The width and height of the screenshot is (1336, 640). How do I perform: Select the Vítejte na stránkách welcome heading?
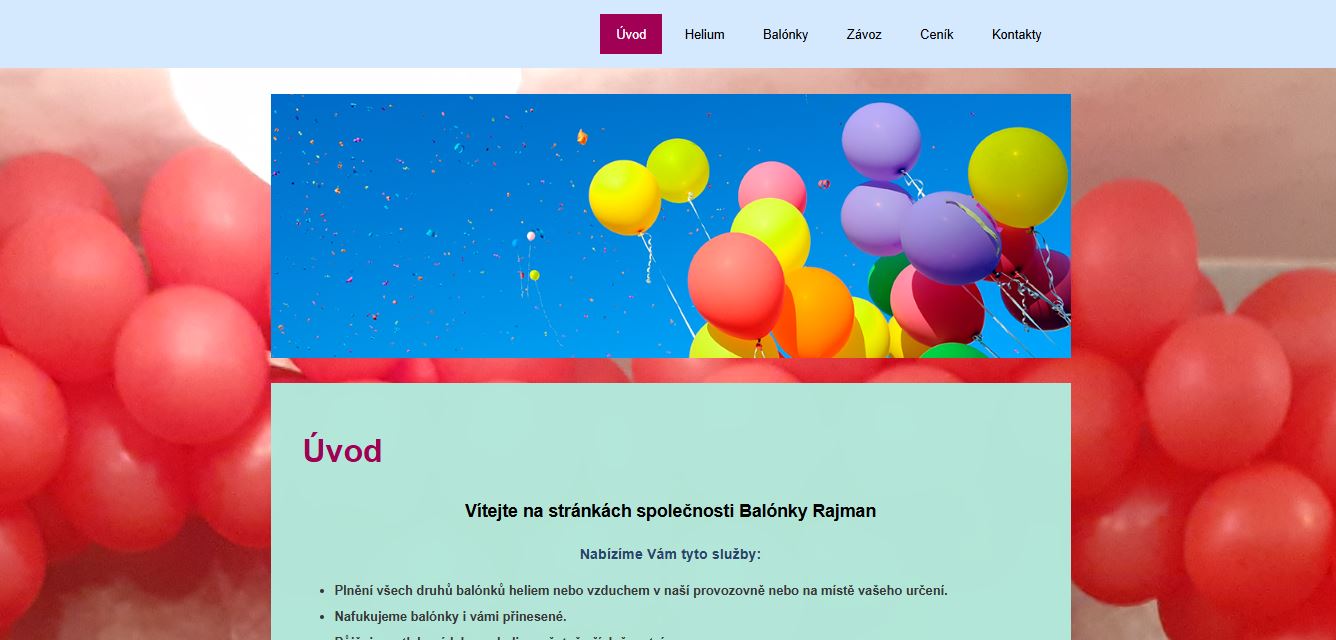pos(670,511)
